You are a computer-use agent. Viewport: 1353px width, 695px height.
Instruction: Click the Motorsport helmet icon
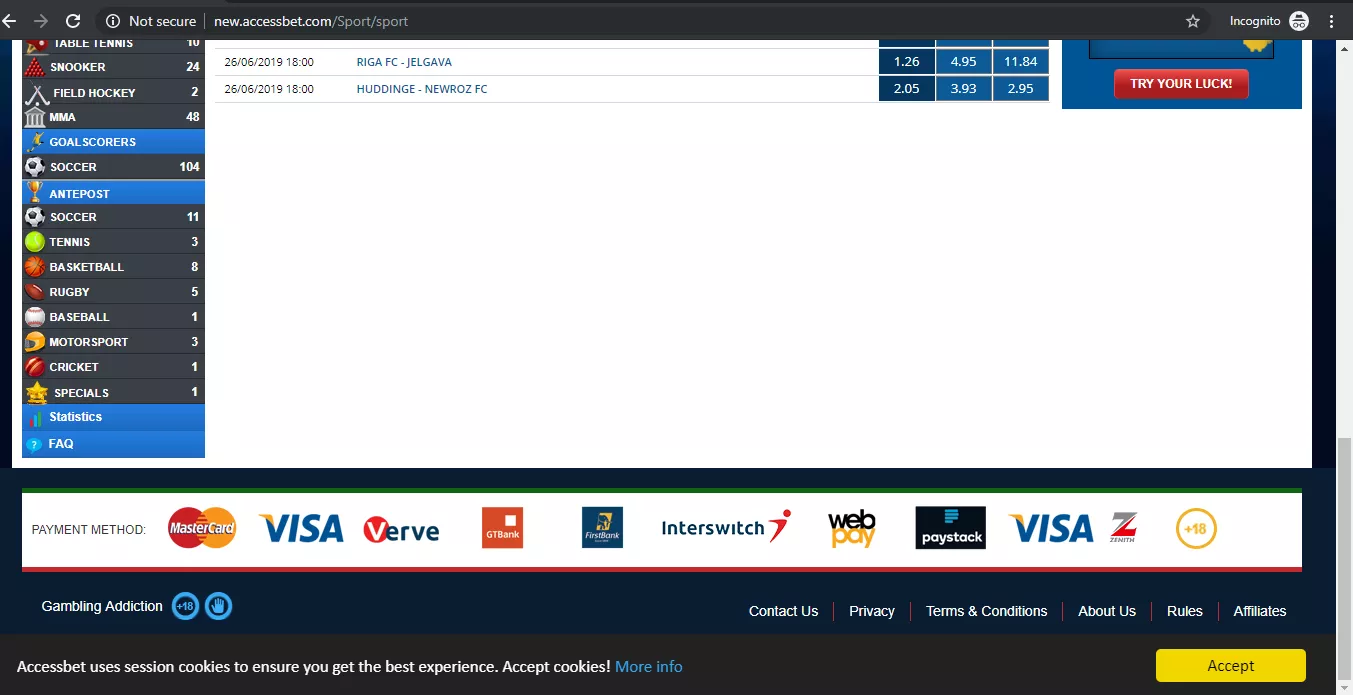point(35,342)
